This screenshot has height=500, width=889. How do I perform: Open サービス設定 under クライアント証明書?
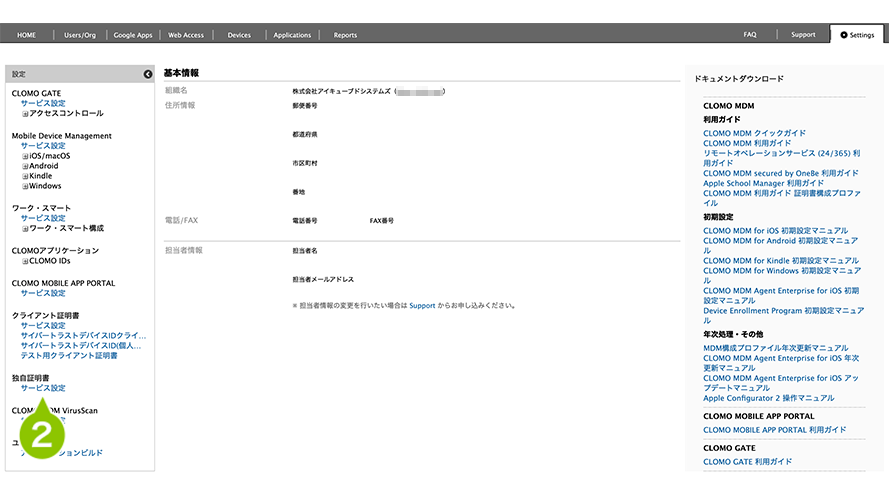tap(43, 326)
